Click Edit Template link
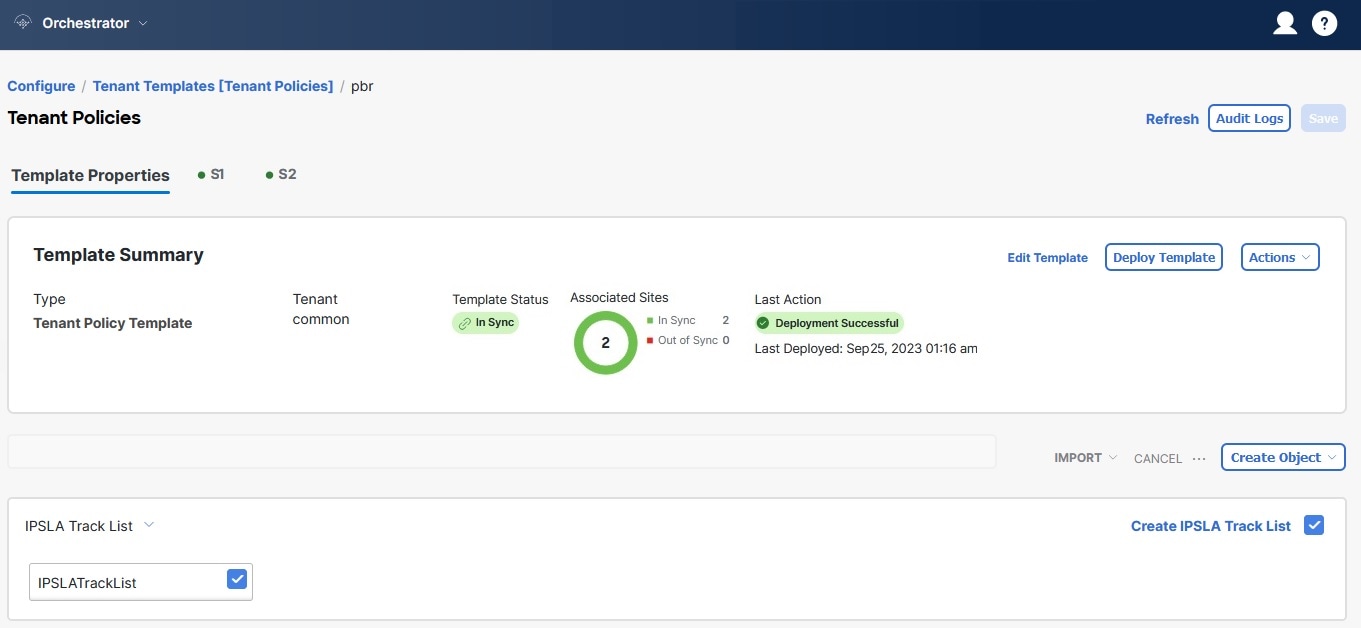This screenshot has height=628, width=1361. click(1047, 258)
